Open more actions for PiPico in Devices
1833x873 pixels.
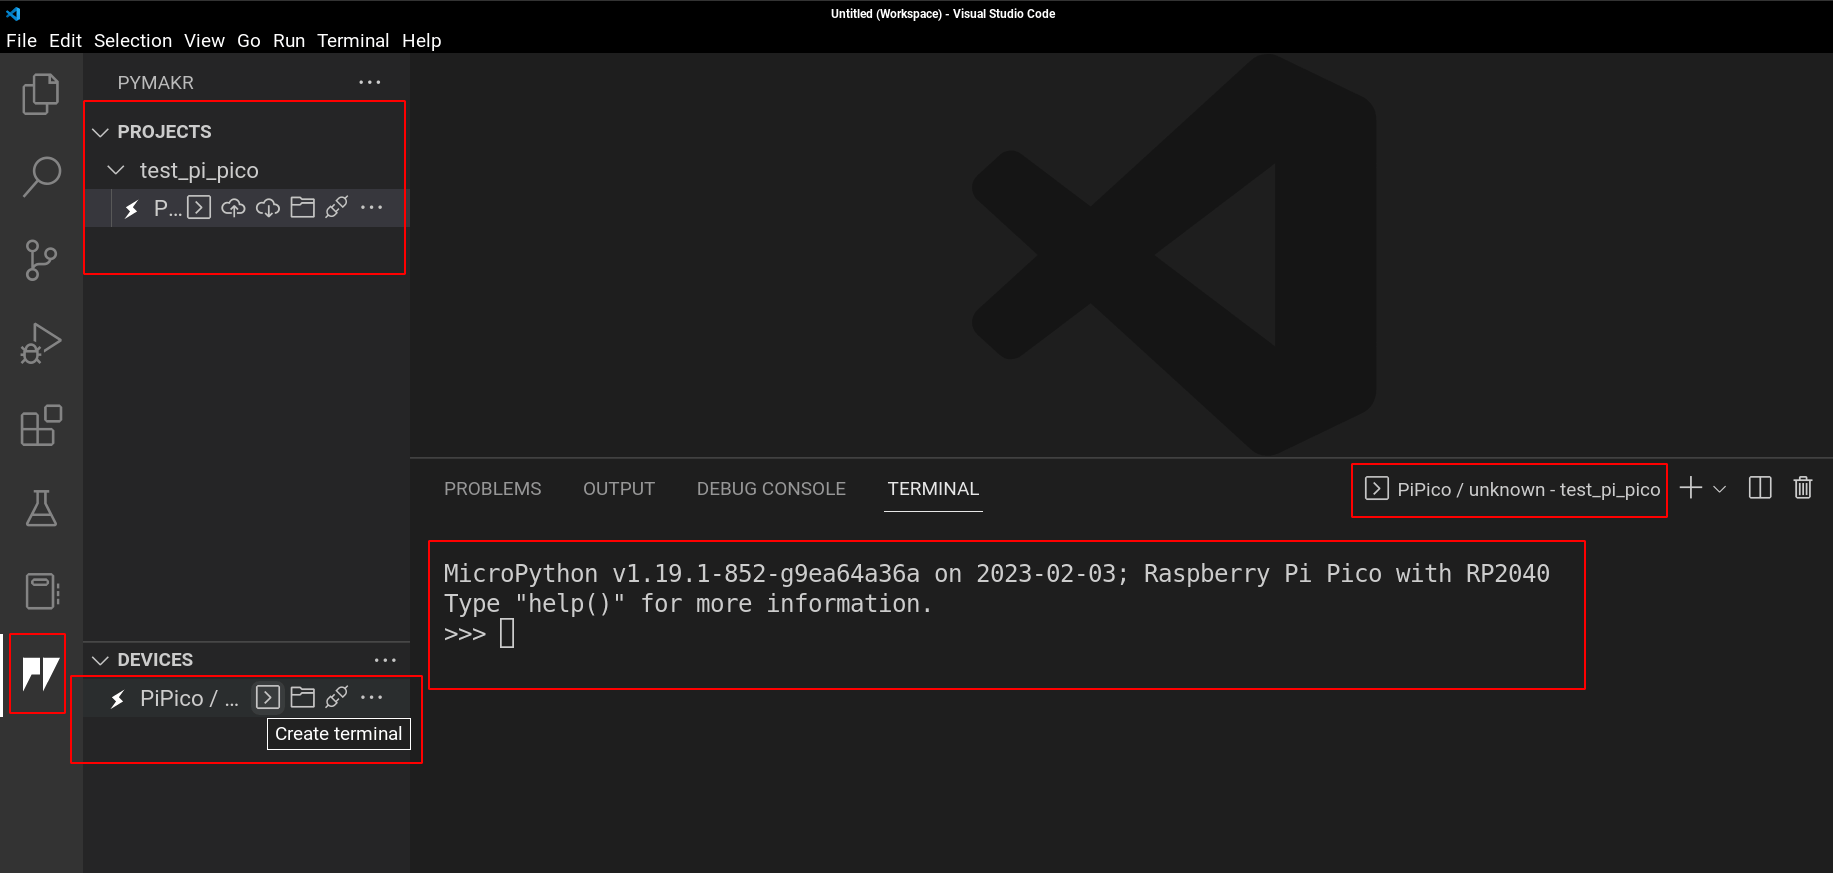pyautogui.click(x=371, y=697)
